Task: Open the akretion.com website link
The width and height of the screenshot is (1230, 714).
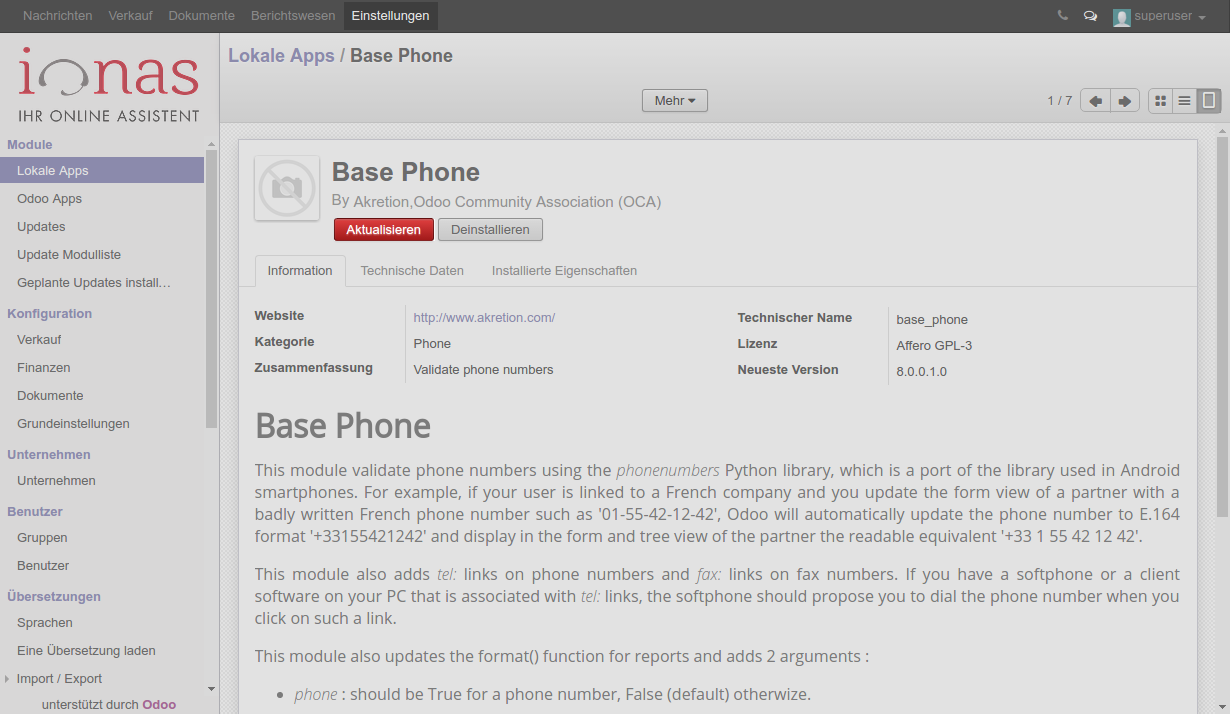Action: [x=484, y=318]
